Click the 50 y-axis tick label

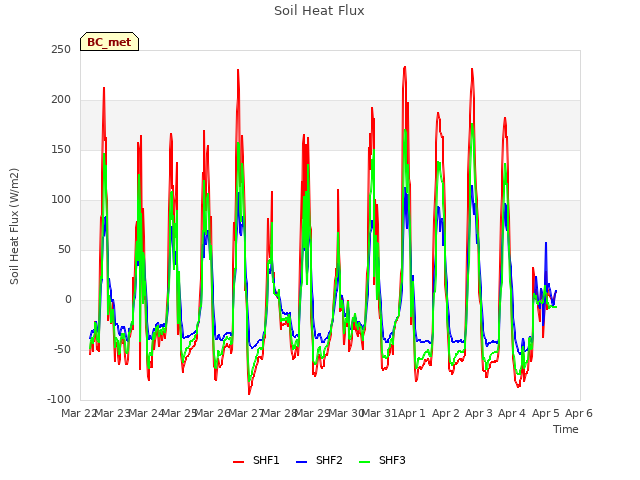tap(64, 250)
